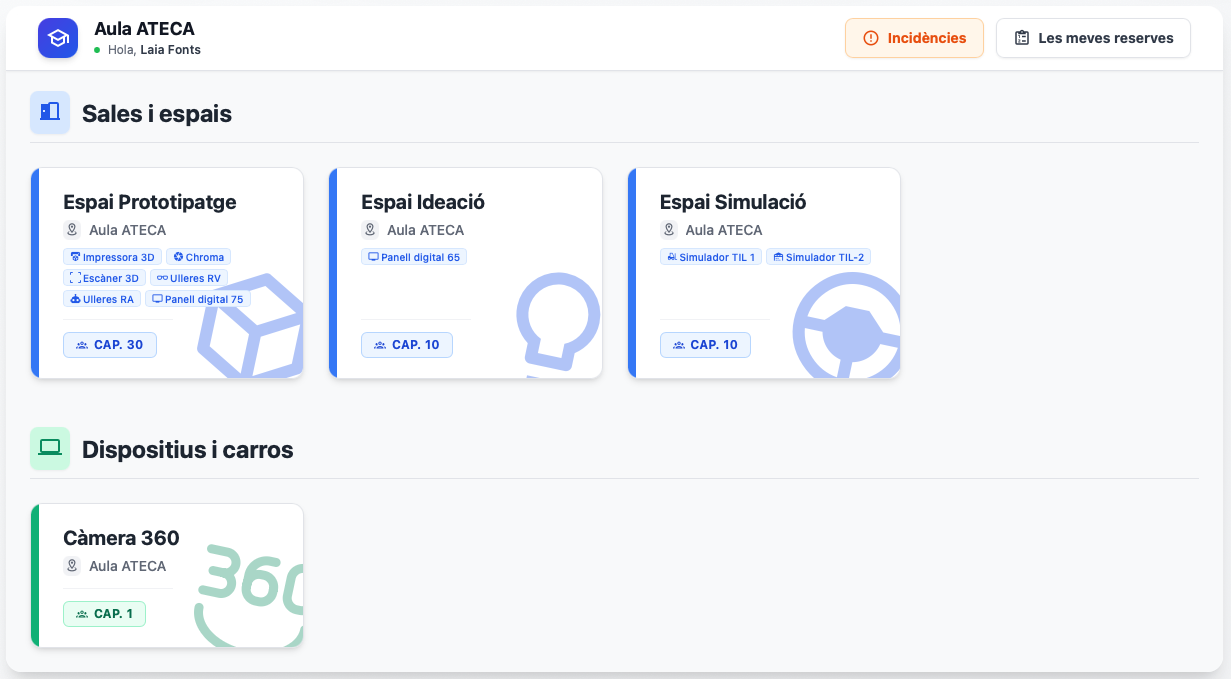
Task: Click the laptop icon beside Dispositius i carros
Action: [x=50, y=449]
